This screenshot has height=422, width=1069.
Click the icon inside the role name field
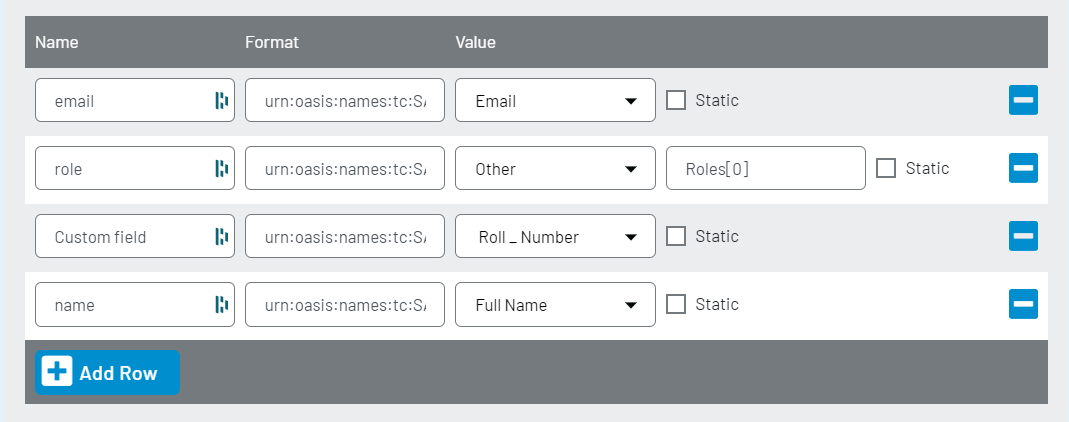[x=222, y=169]
